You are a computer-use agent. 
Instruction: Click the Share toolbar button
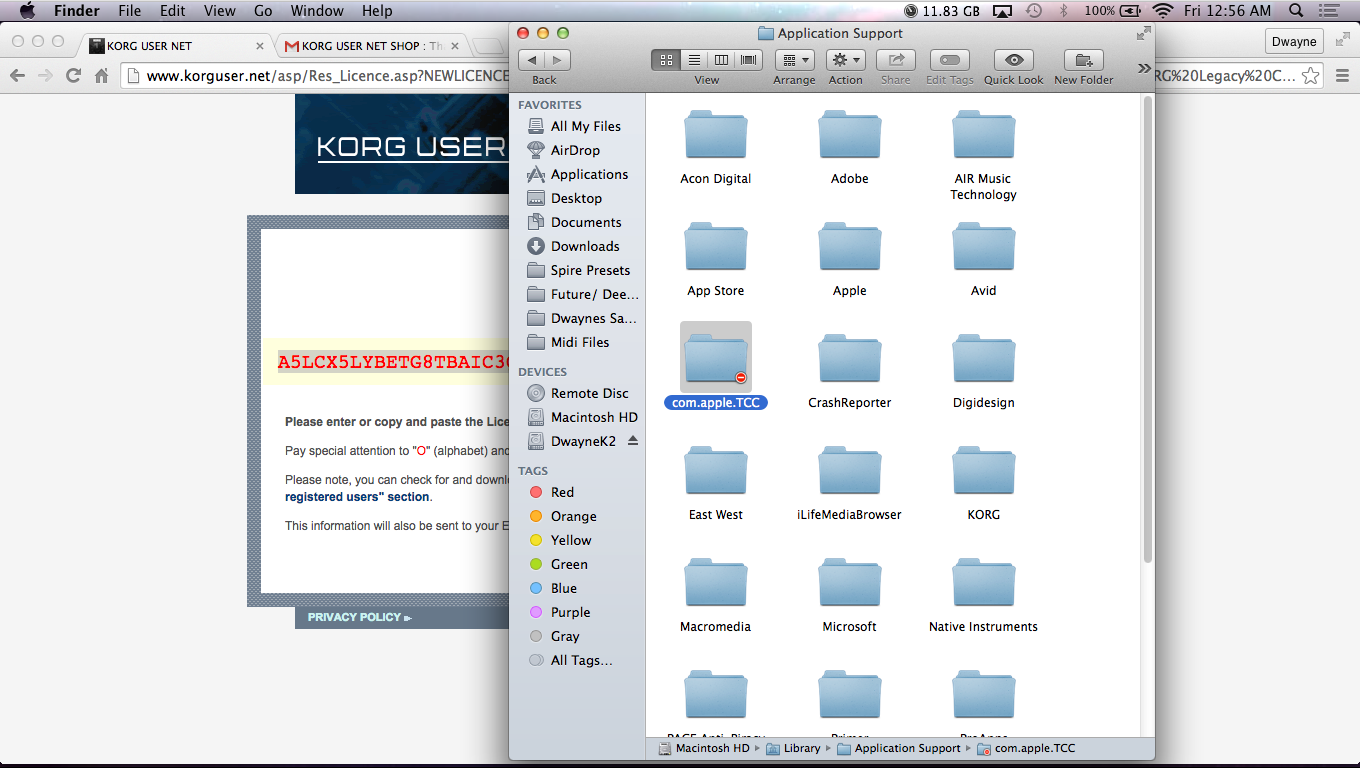(896, 60)
